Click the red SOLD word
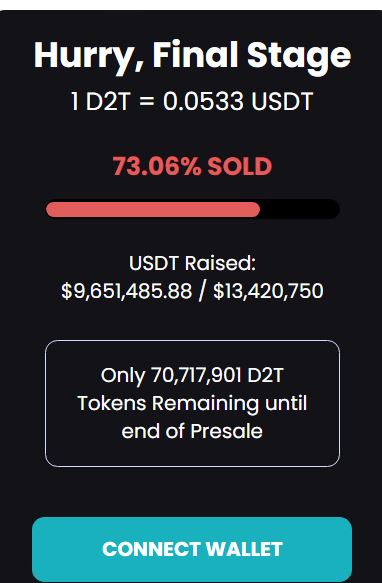 click(240, 166)
